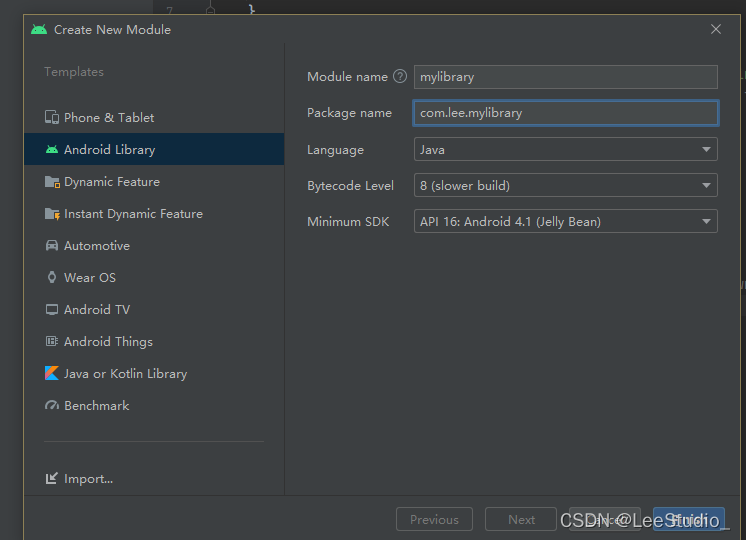Expand the Bytecode Level dropdown arrow

[707, 186]
